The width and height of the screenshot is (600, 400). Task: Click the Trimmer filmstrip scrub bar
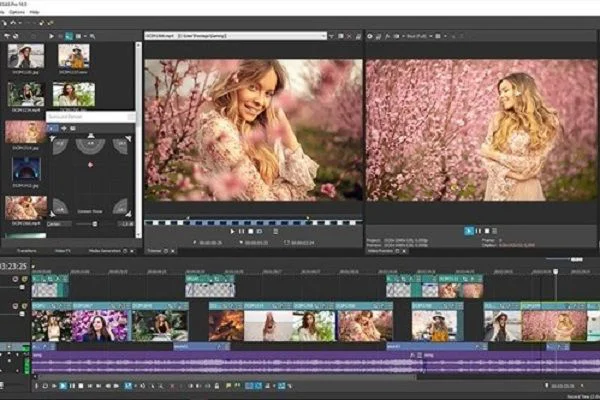(x=253, y=222)
